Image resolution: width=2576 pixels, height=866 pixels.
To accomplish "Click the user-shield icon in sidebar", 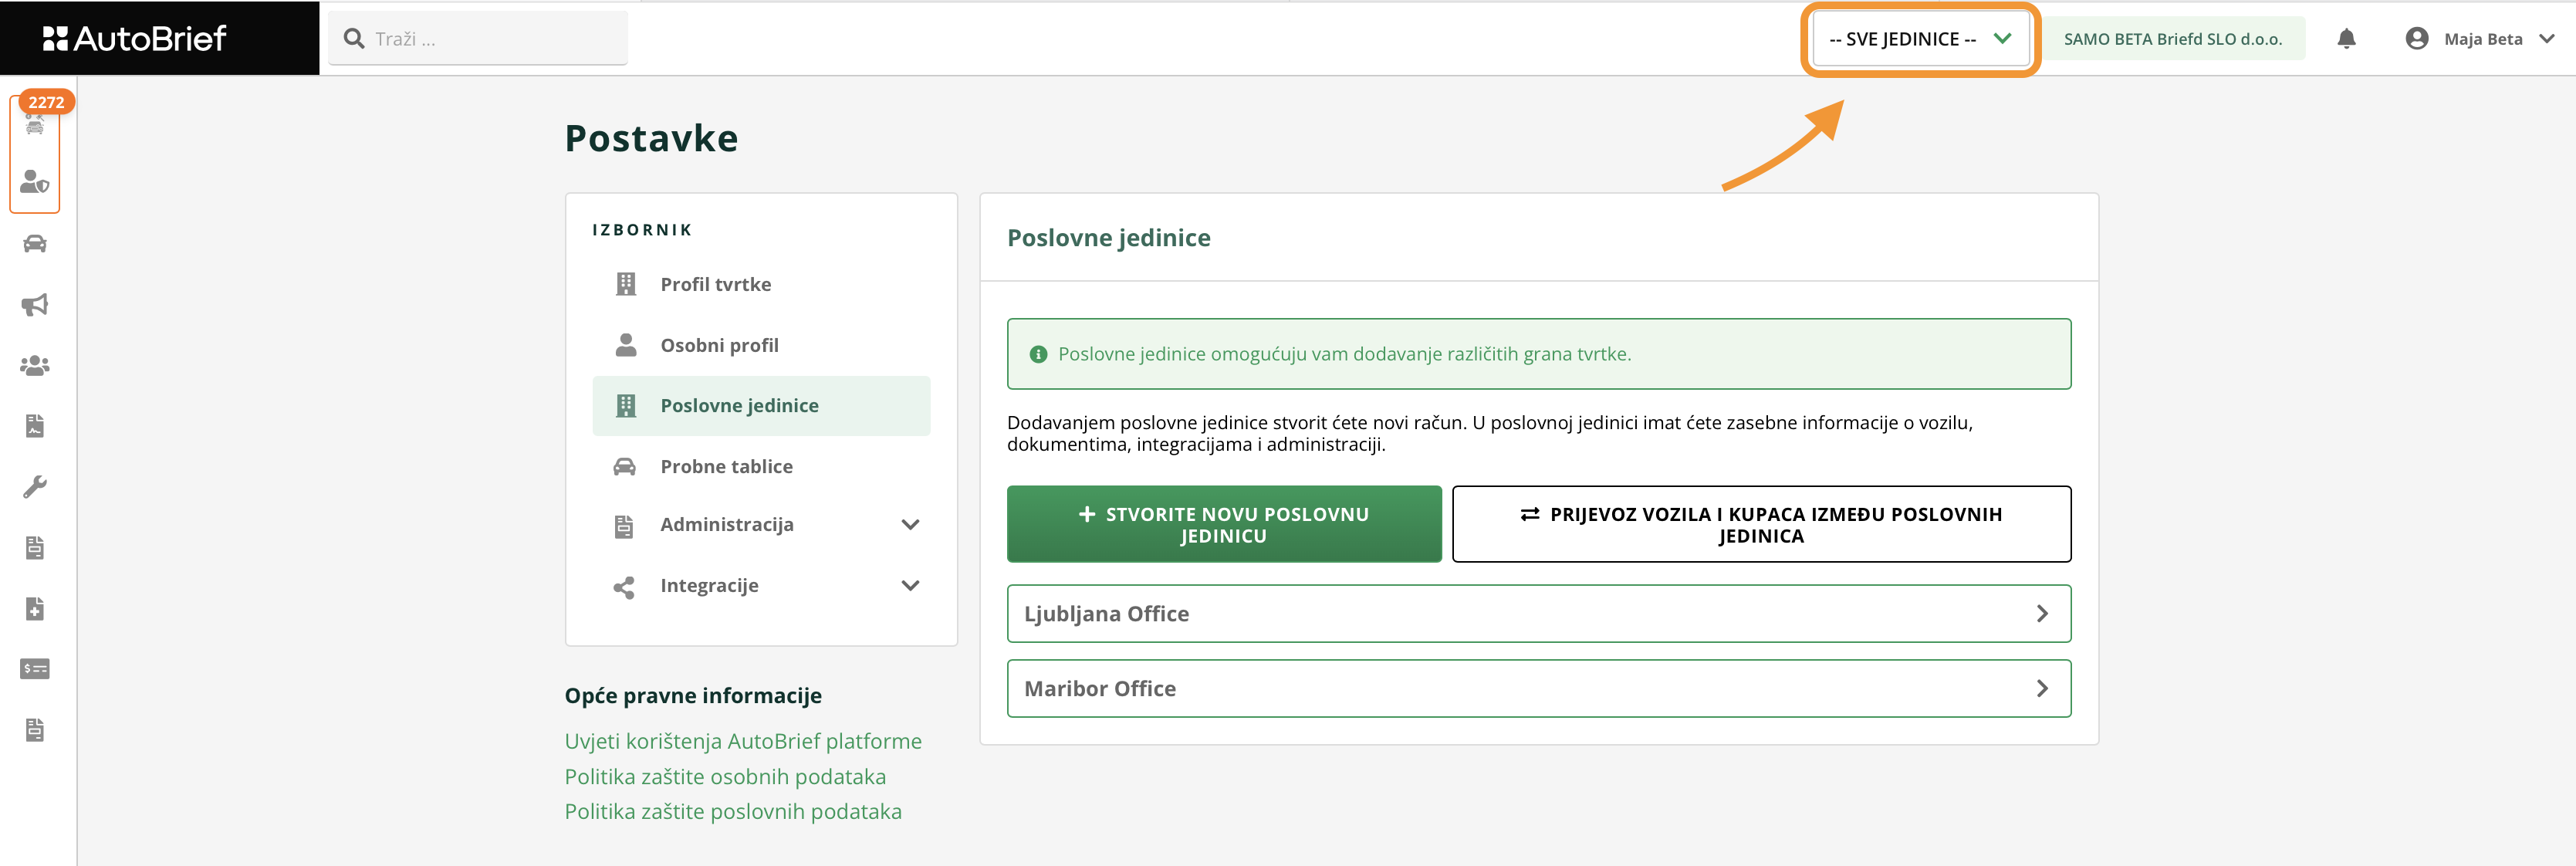I will click(x=35, y=182).
